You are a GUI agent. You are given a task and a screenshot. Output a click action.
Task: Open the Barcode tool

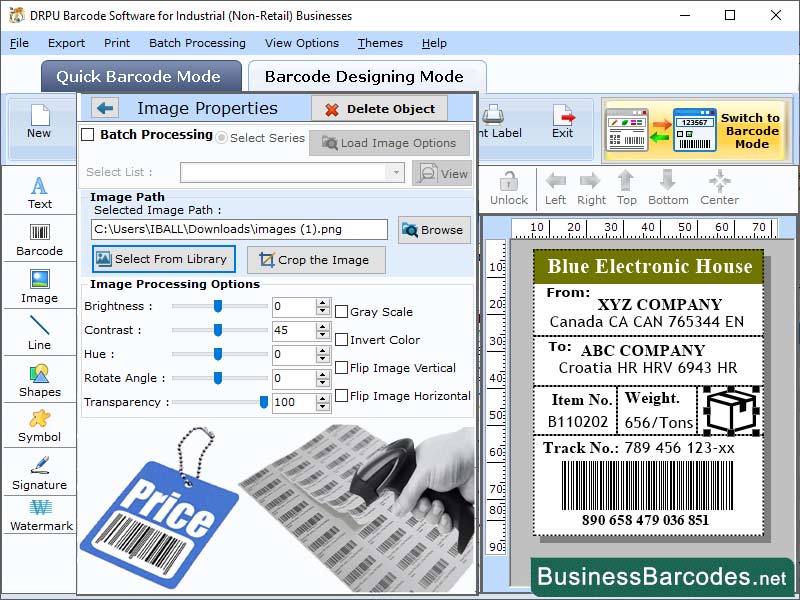[39, 240]
